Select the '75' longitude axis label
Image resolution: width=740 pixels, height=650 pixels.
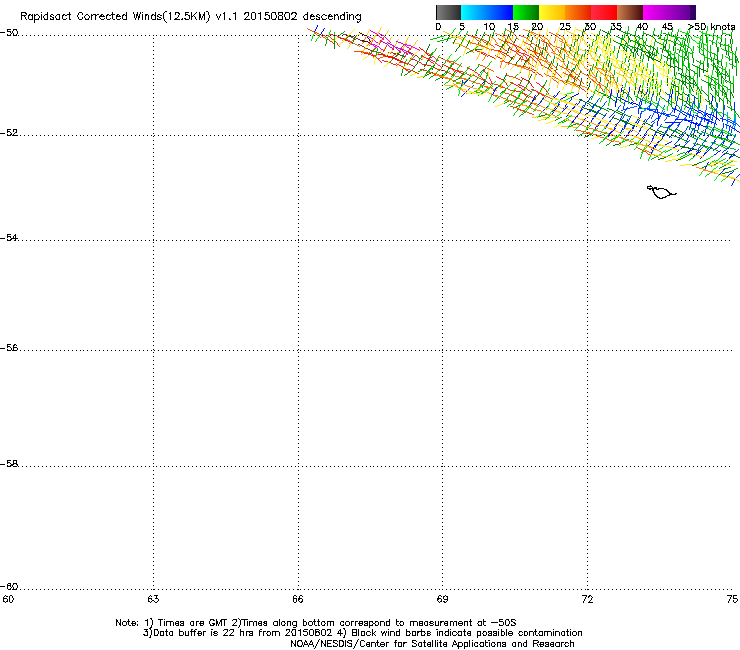(732, 599)
